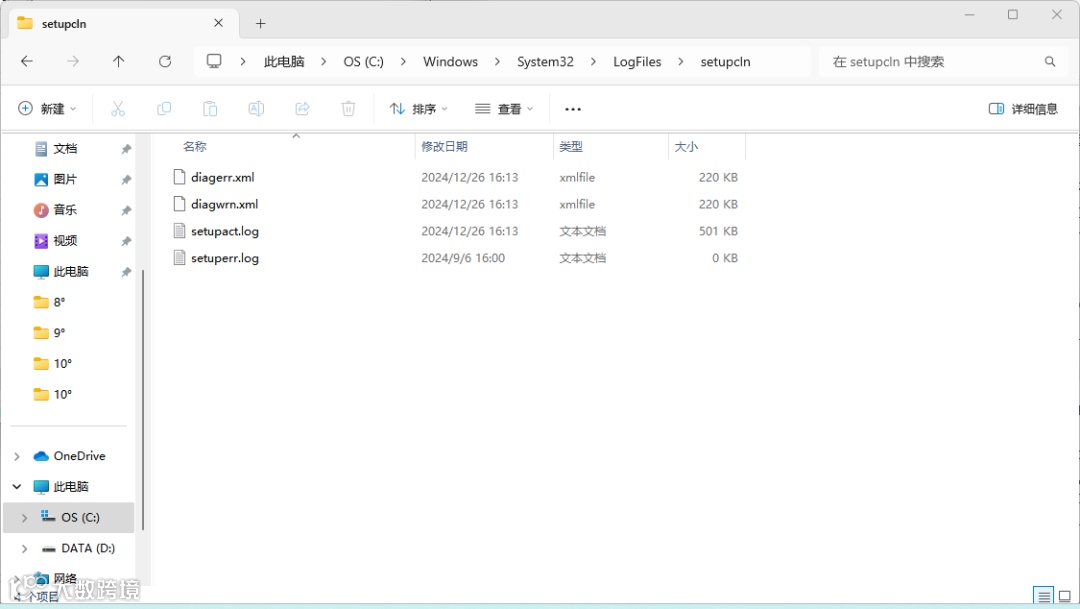Click the setupact.log file icon
The image size is (1080, 609).
[x=179, y=231]
